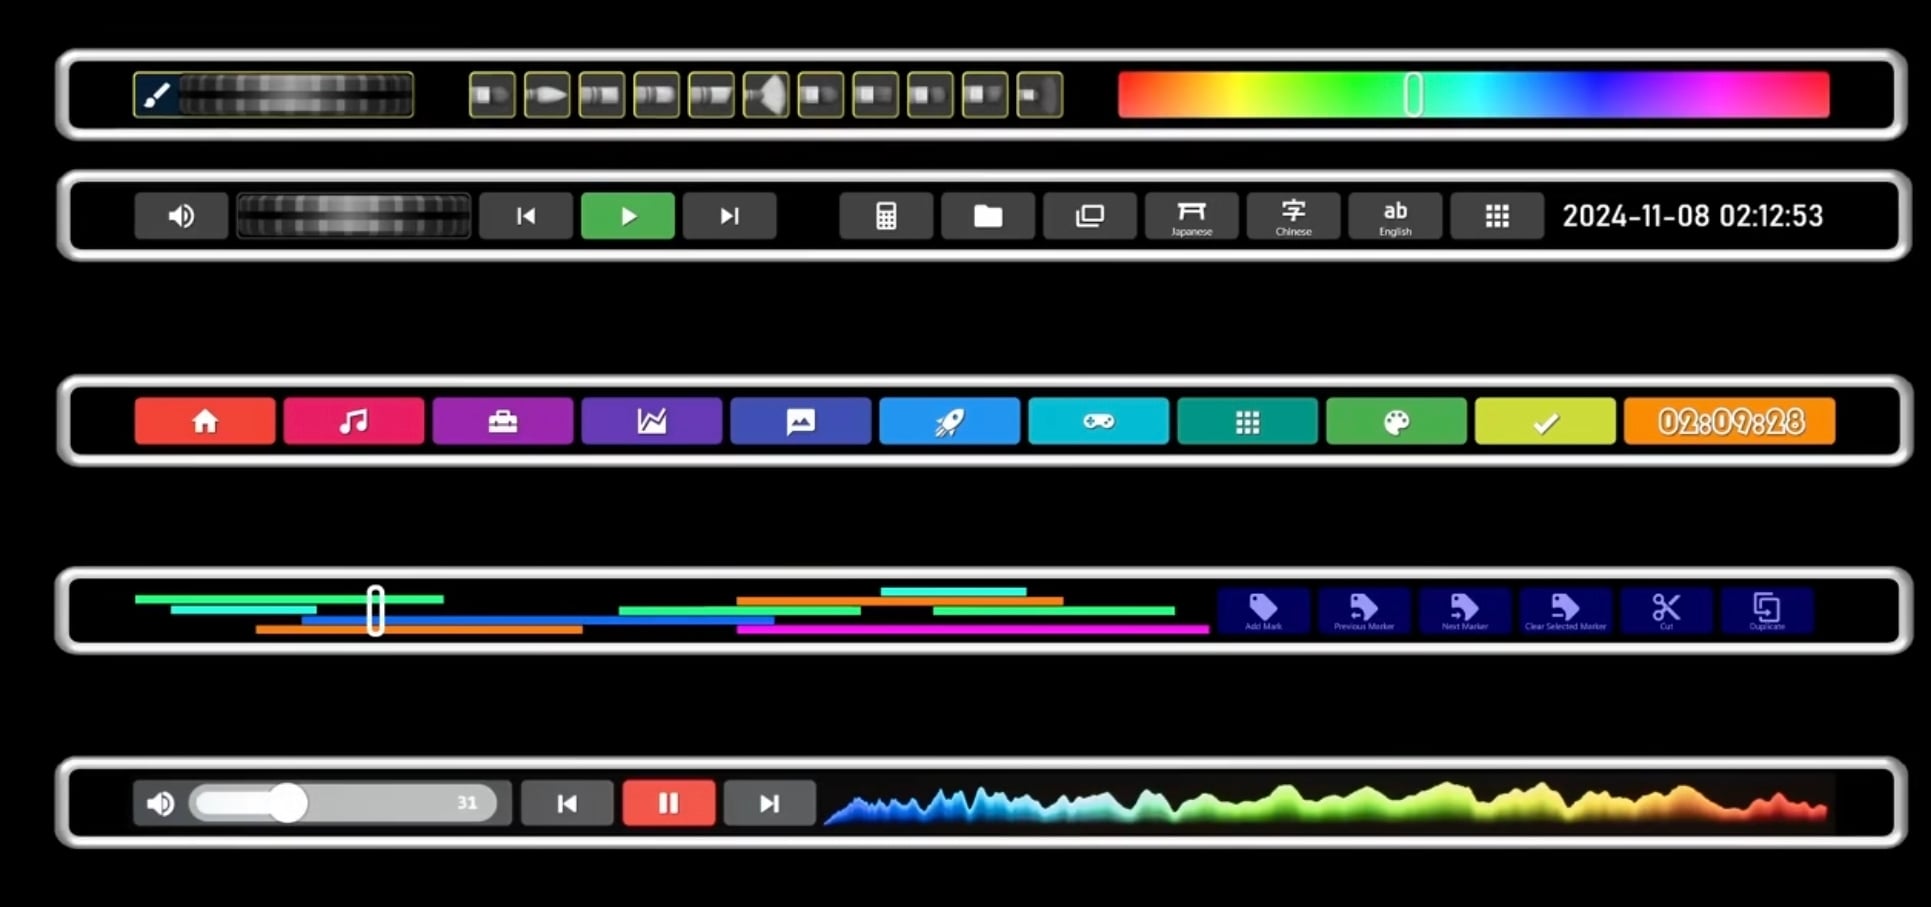The width and height of the screenshot is (1931, 907).
Task: Adjust the brush size wheel beside paintbrush
Action: click(x=296, y=95)
